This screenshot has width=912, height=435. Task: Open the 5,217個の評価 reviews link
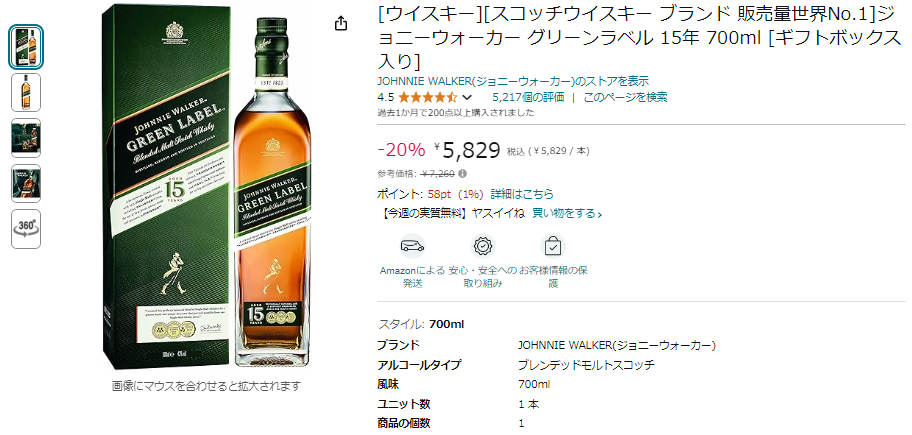(528, 97)
